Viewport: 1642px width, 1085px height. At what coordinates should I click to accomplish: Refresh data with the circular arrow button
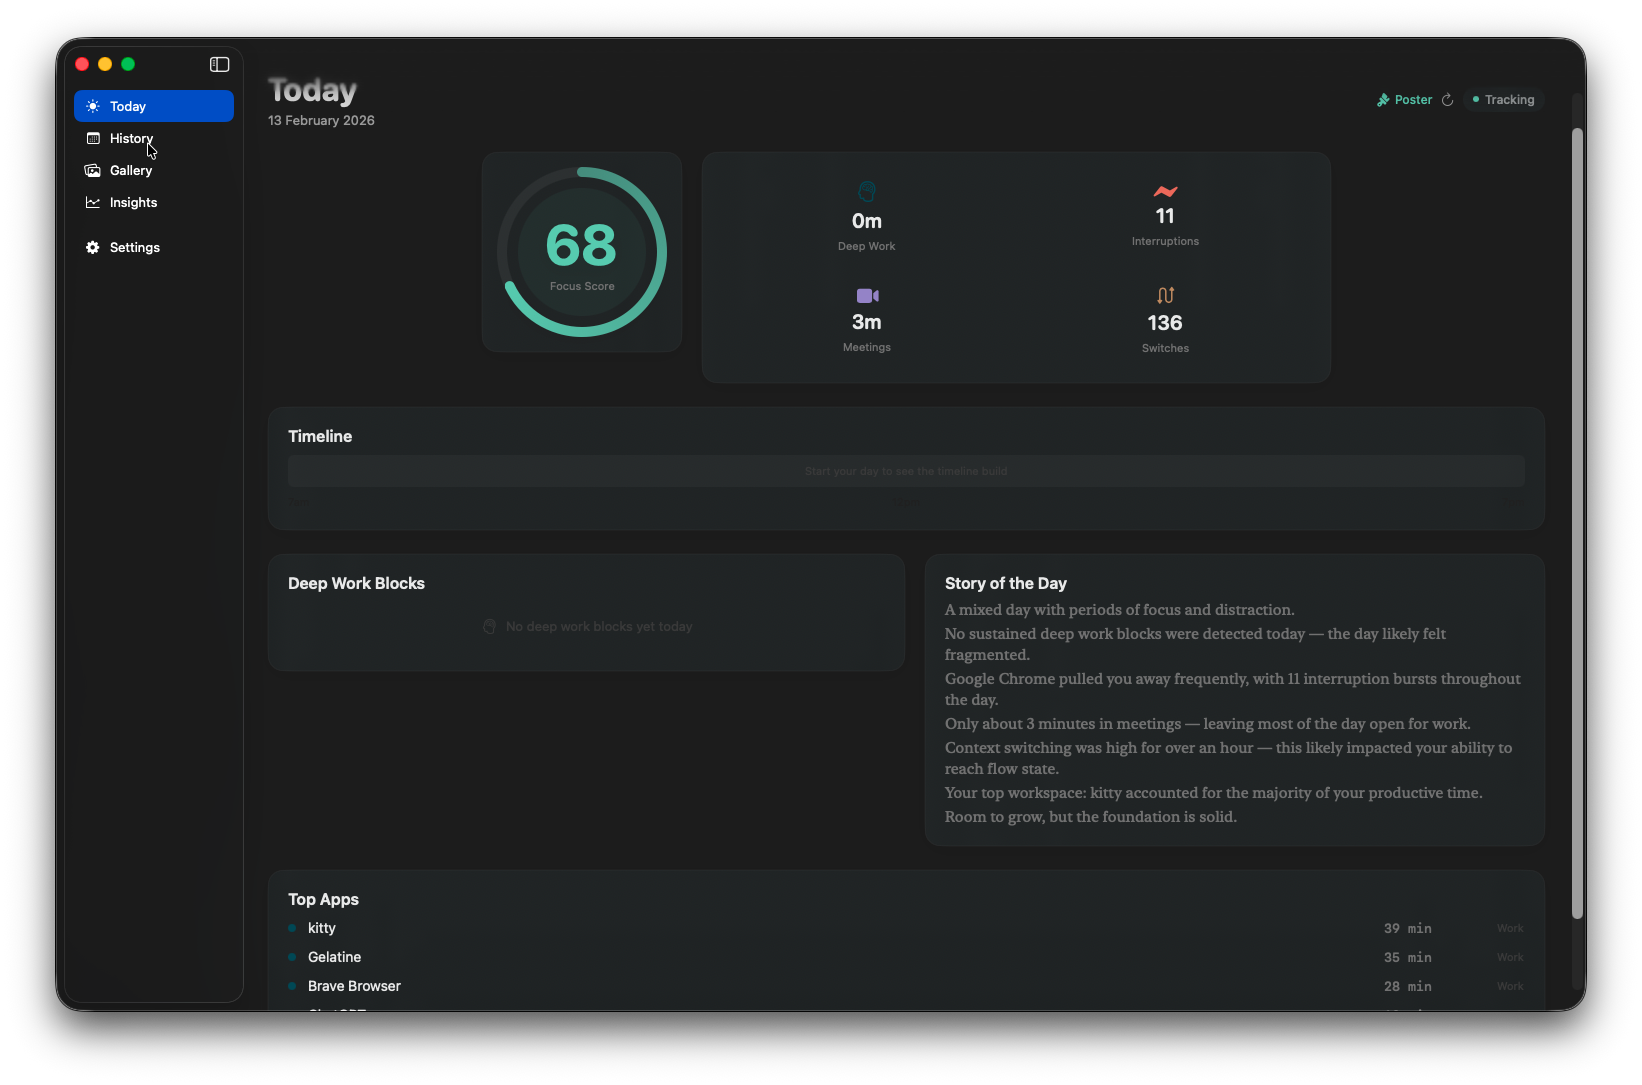[1447, 99]
